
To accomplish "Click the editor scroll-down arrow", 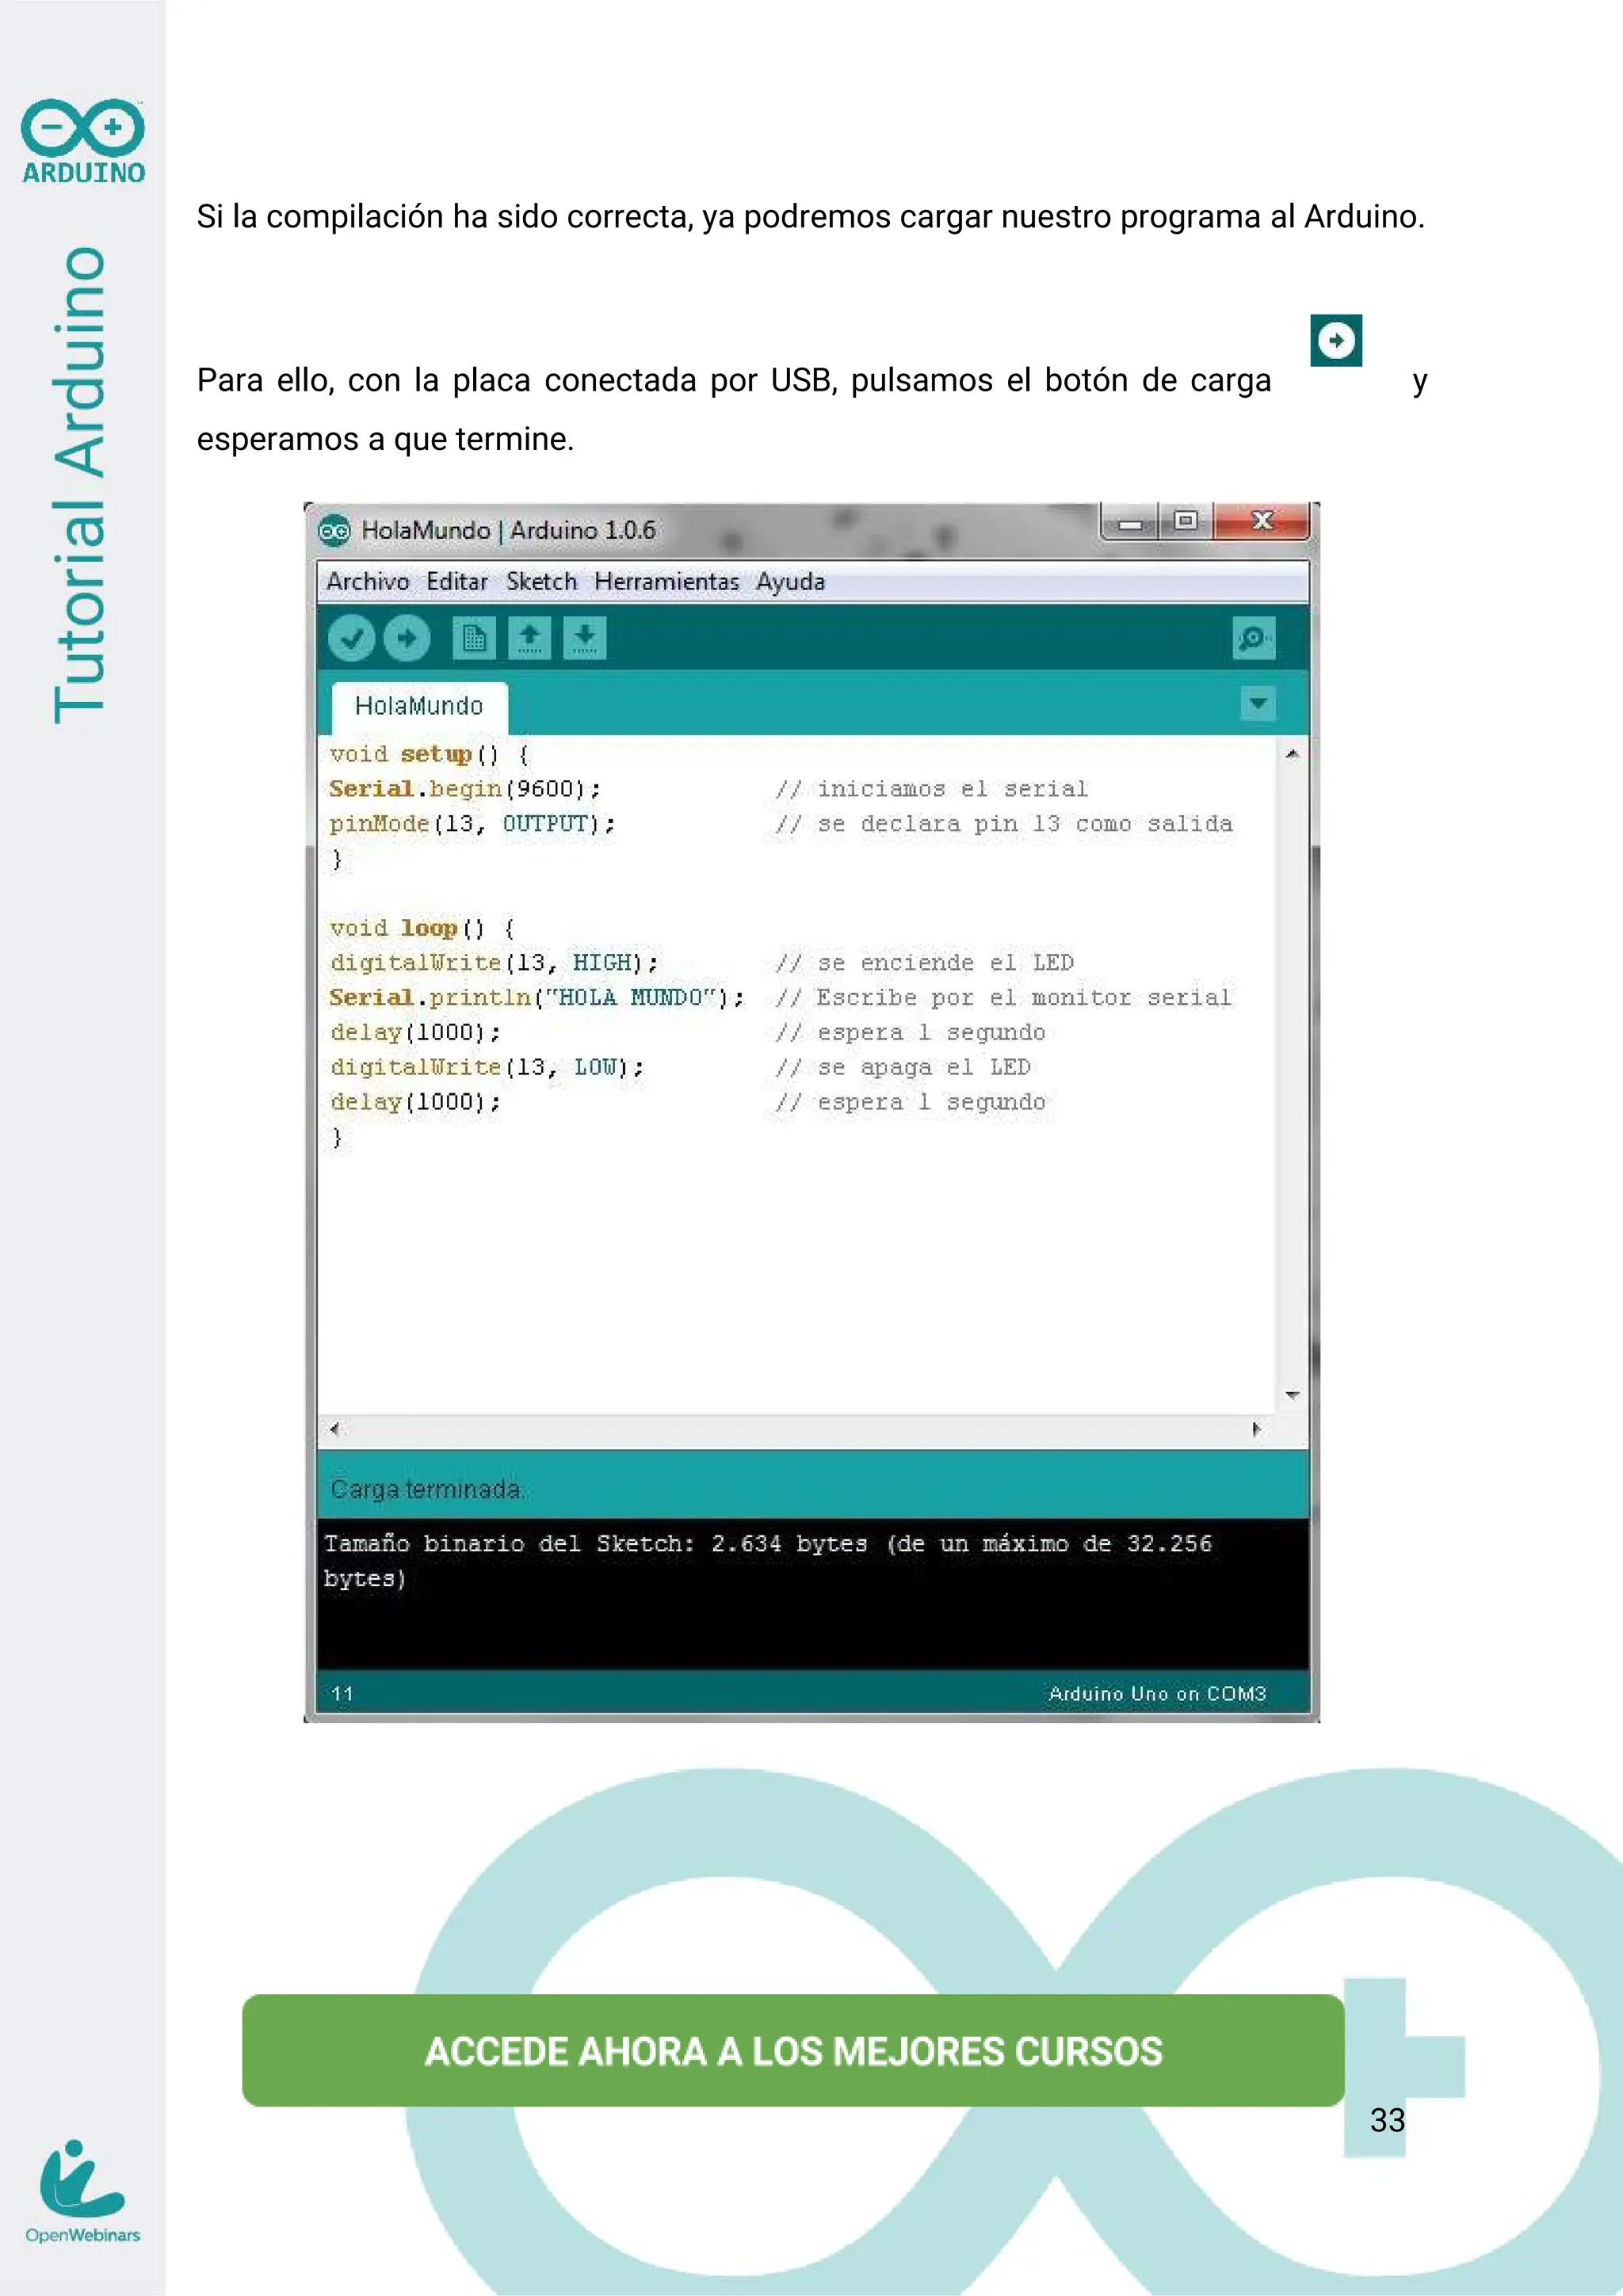I will pyautogui.click(x=1292, y=1395).
